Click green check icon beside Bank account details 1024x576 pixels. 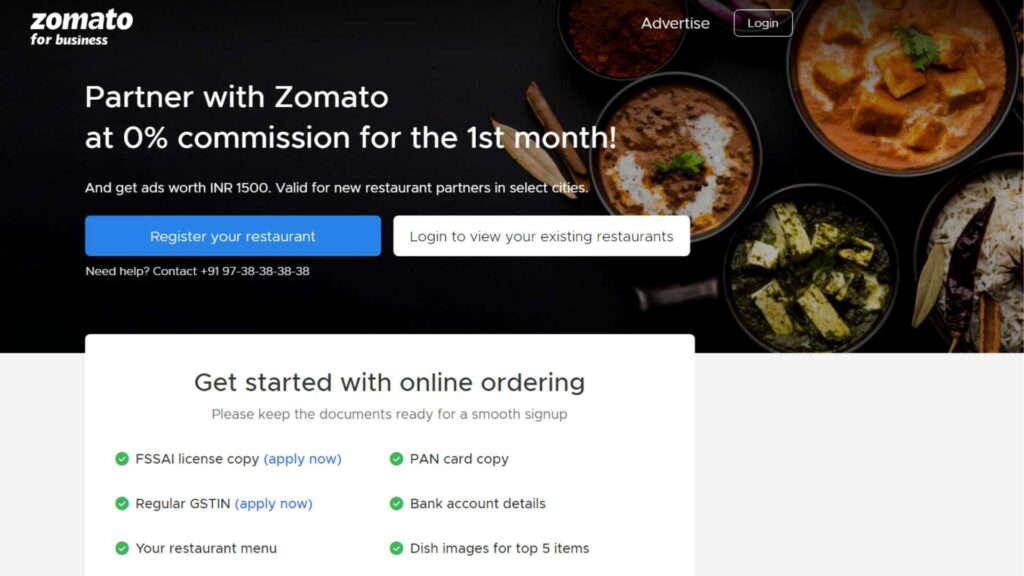[396, 504]
